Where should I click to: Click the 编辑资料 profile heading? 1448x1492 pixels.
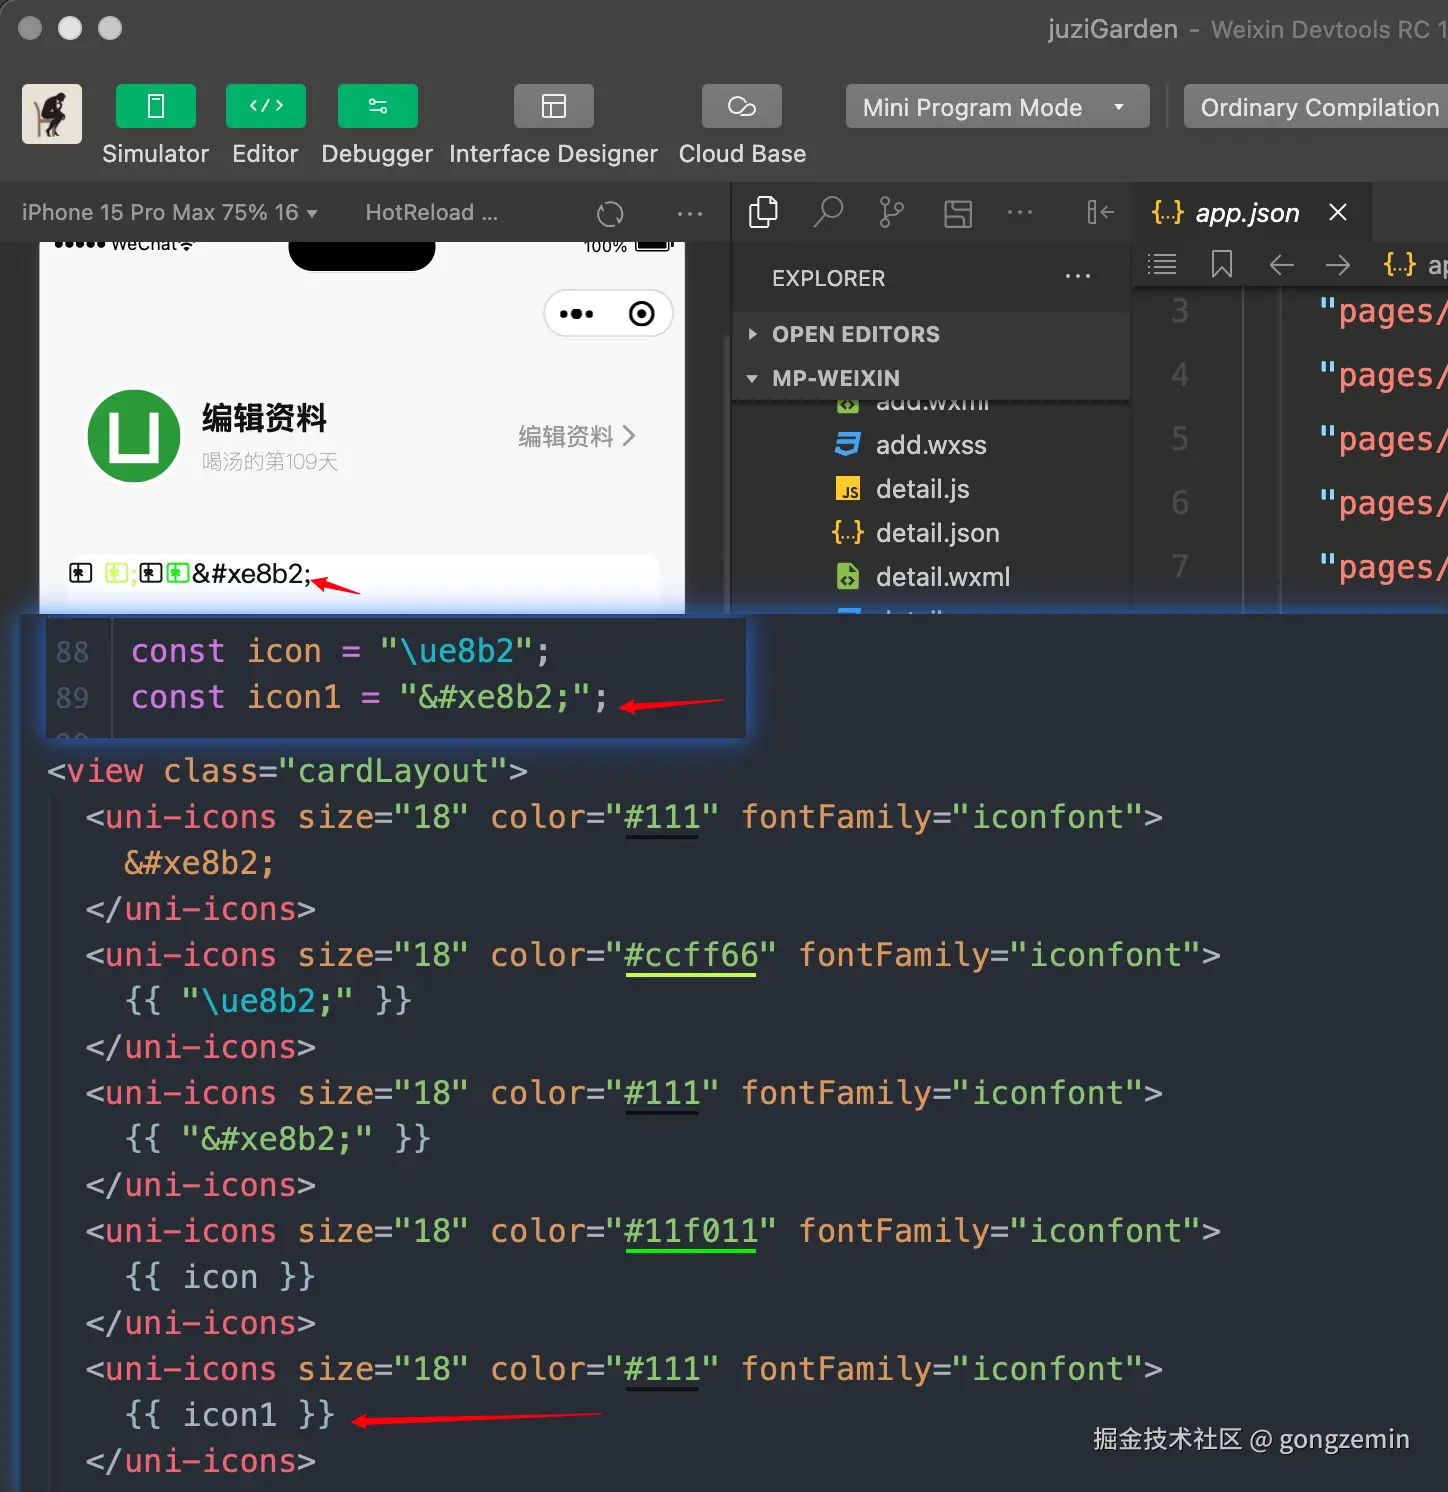coord(265,417)
